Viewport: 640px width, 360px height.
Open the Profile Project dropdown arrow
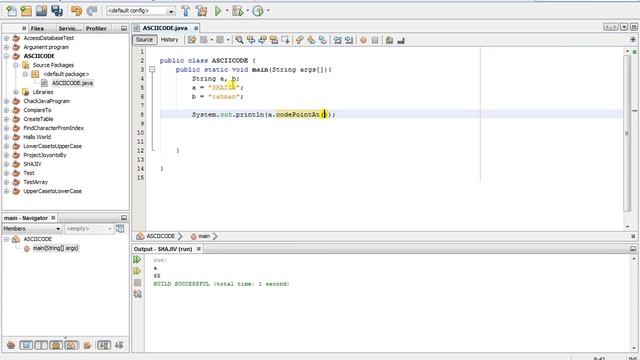pos(268,11)
